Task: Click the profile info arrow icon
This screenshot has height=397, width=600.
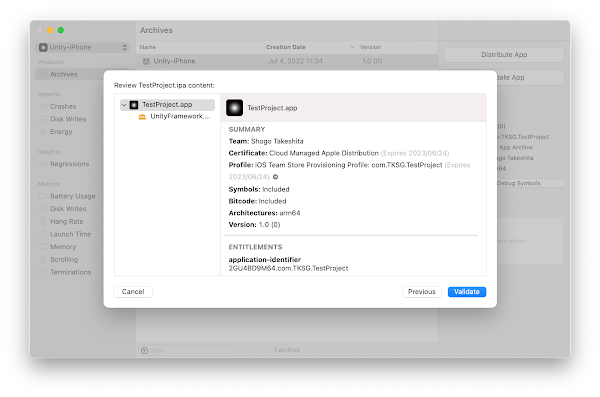Action: (x=276, y=177)
